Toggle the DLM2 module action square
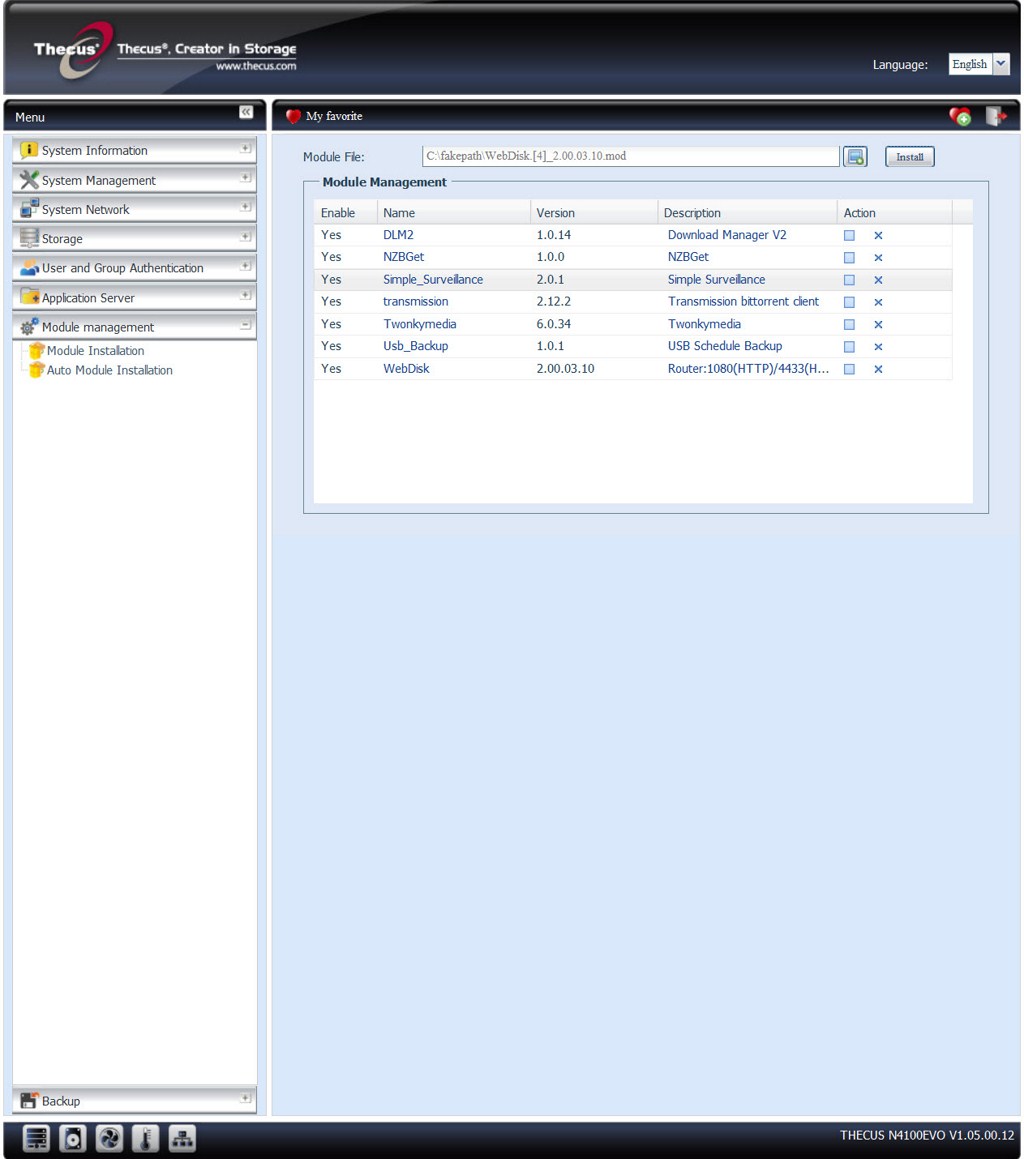The image size is (1024, 1159). (850, 236)
